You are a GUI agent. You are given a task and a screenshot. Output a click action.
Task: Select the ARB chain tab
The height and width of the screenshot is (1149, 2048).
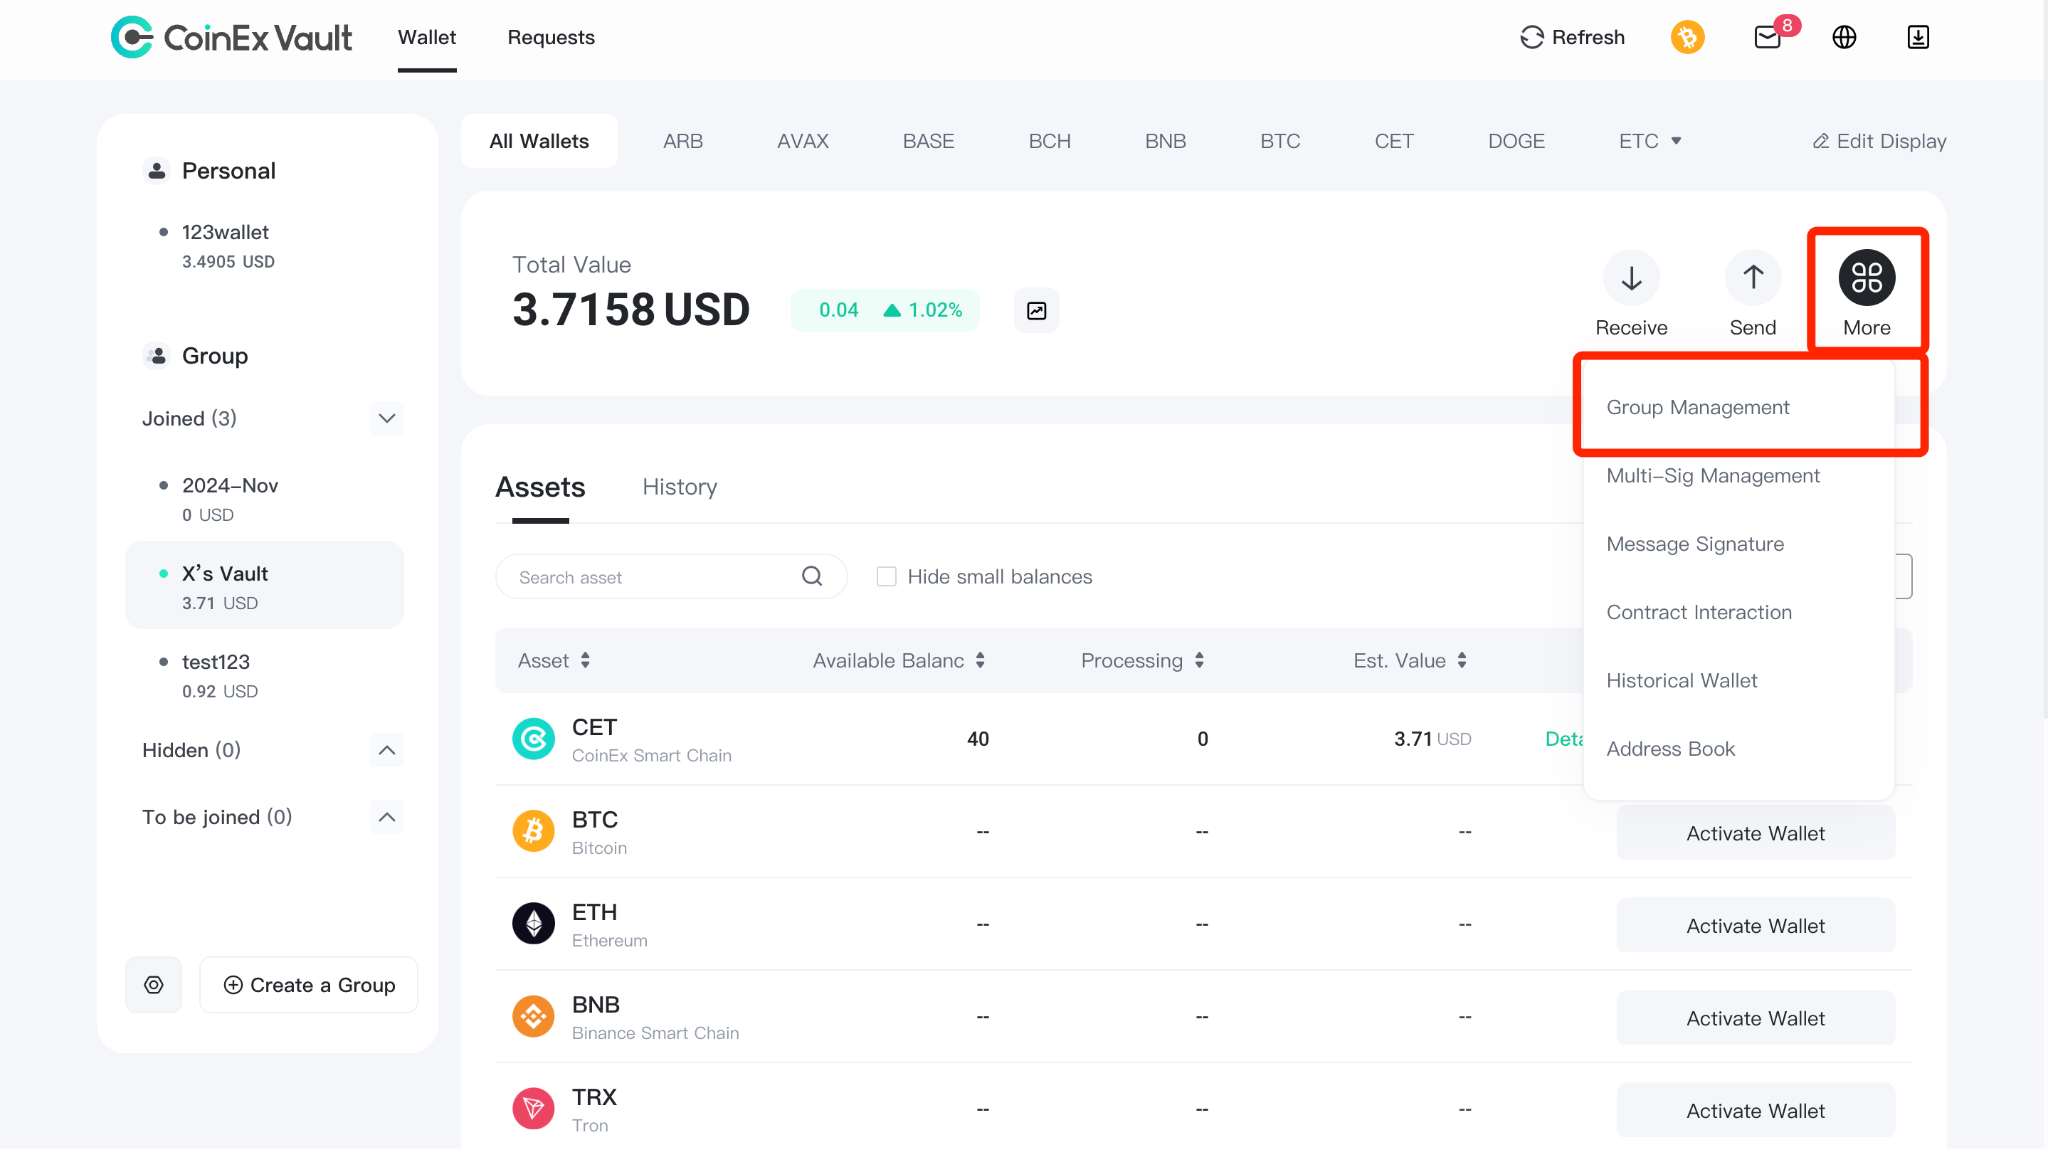pos(683,141)
